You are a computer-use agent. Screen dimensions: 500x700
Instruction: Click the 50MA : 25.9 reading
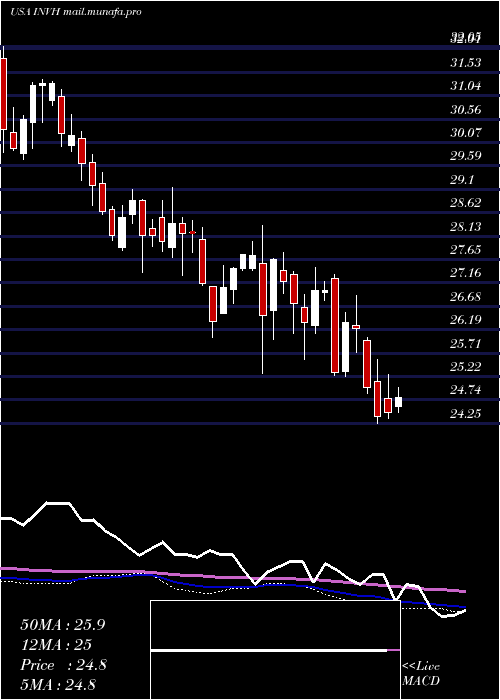click(x=63, y=625)
